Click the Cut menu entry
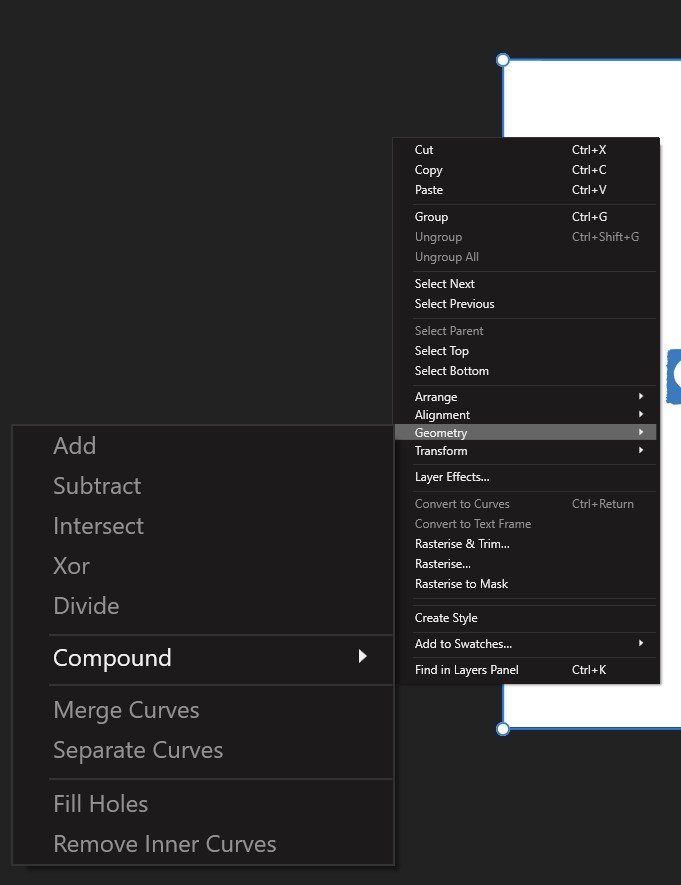 point(526,150)
